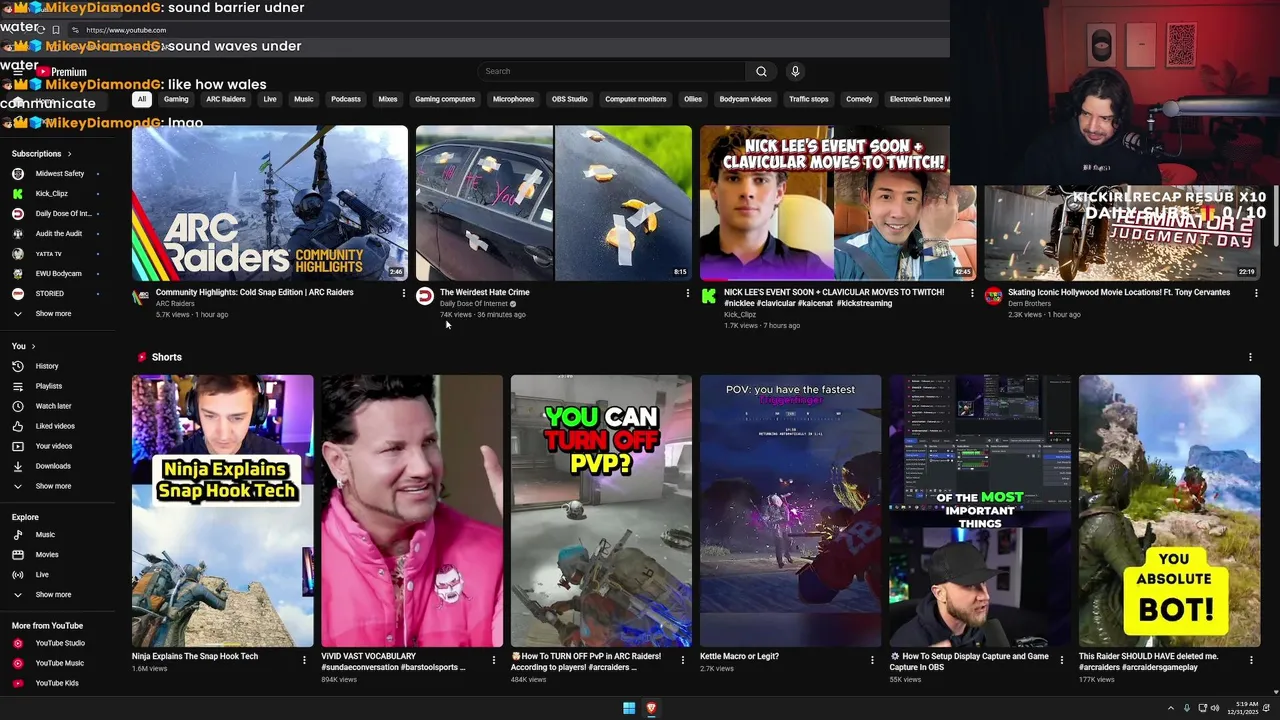1280x720 pixels.
Task: Click the browser address bar URL
Action: click(126, 30)
